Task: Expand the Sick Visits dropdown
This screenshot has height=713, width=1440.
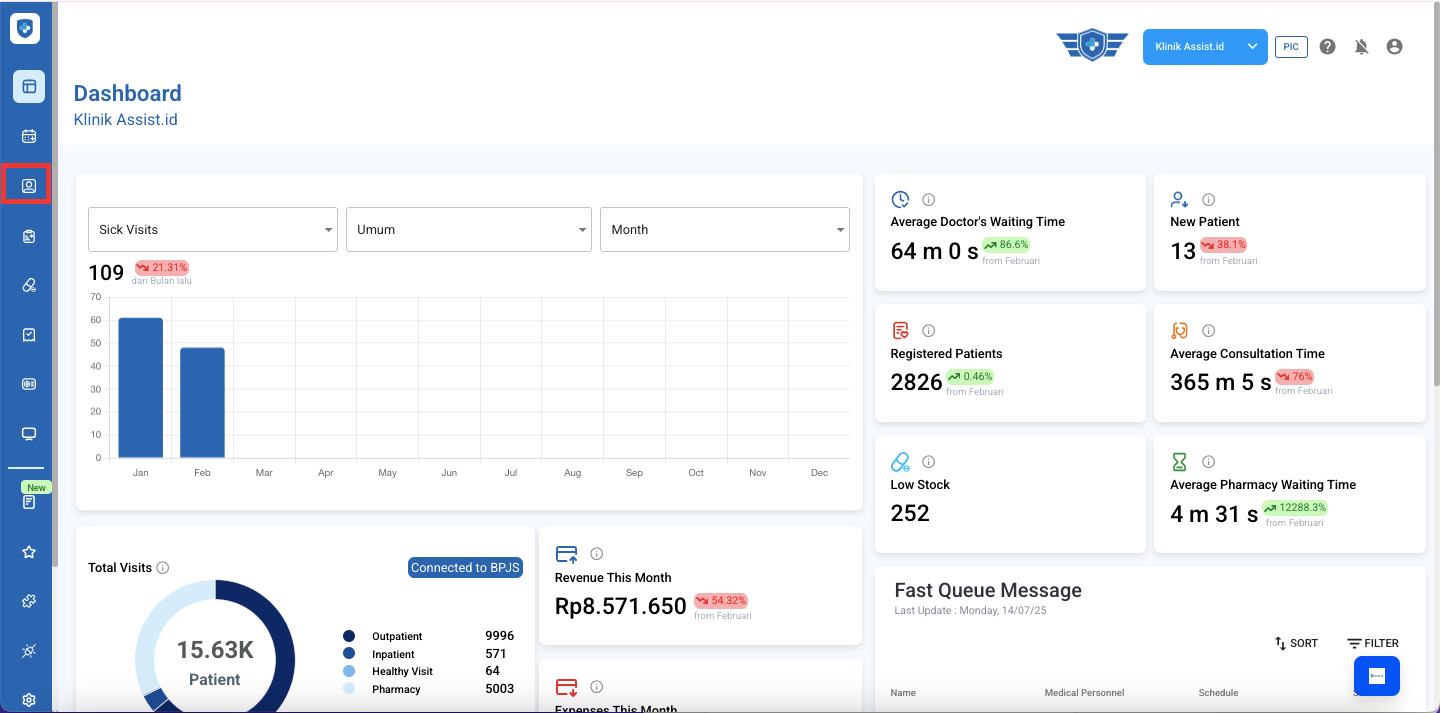Action: 212,230
